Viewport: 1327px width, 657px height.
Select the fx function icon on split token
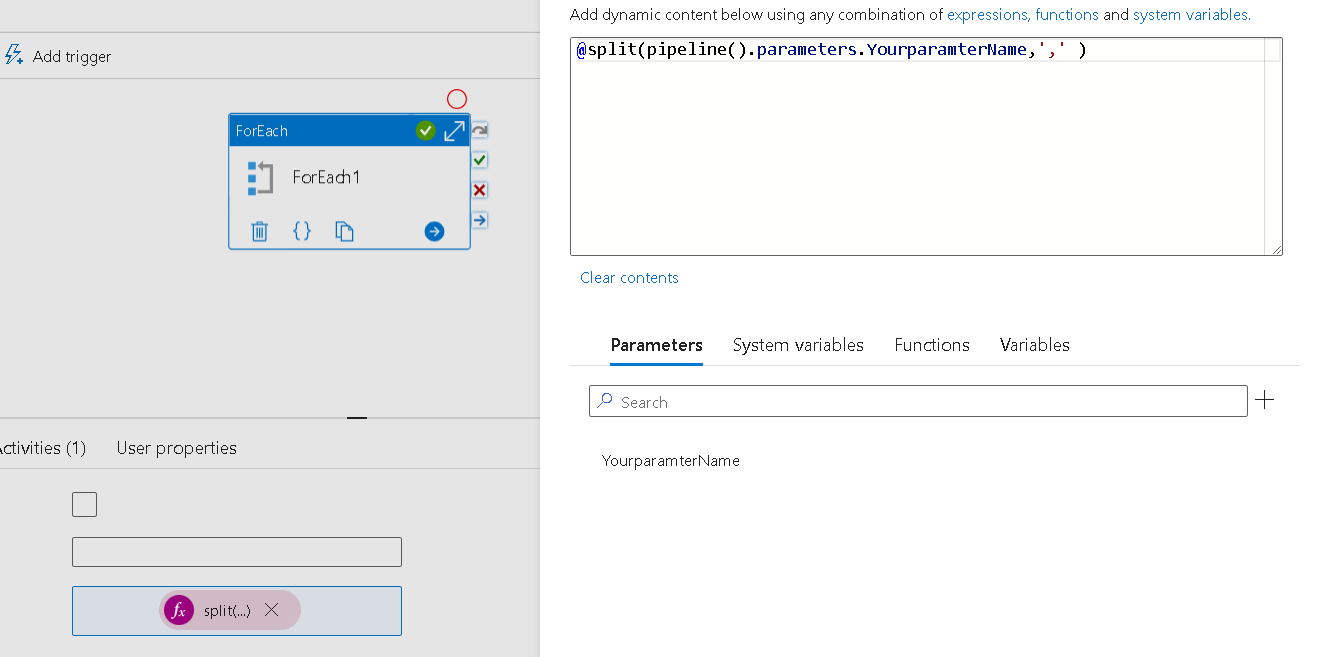pos(178,610)
